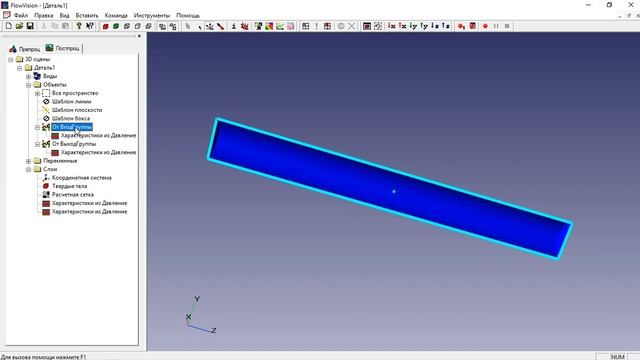
Task: Click the red table icon before record button
Action: 473,26
